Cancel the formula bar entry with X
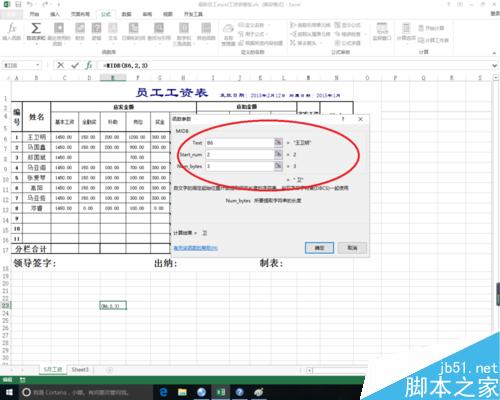Image resolution: width=500 pixels, height=400 pixels. tap(60, 65)
